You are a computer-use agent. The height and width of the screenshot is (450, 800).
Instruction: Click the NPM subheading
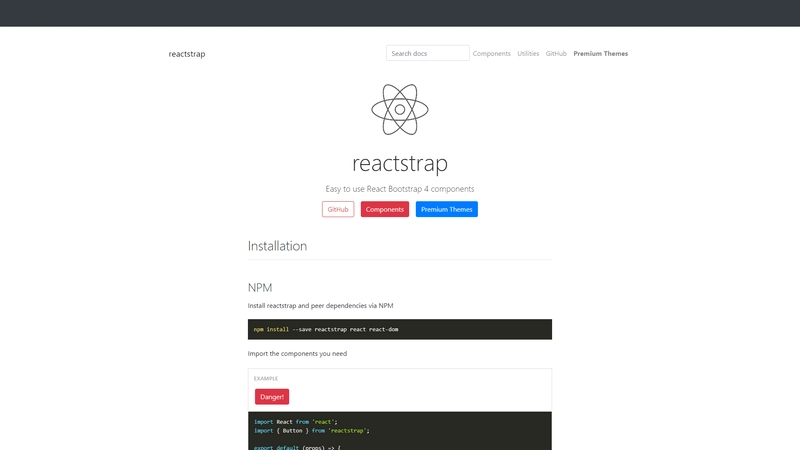pos(260,288)
